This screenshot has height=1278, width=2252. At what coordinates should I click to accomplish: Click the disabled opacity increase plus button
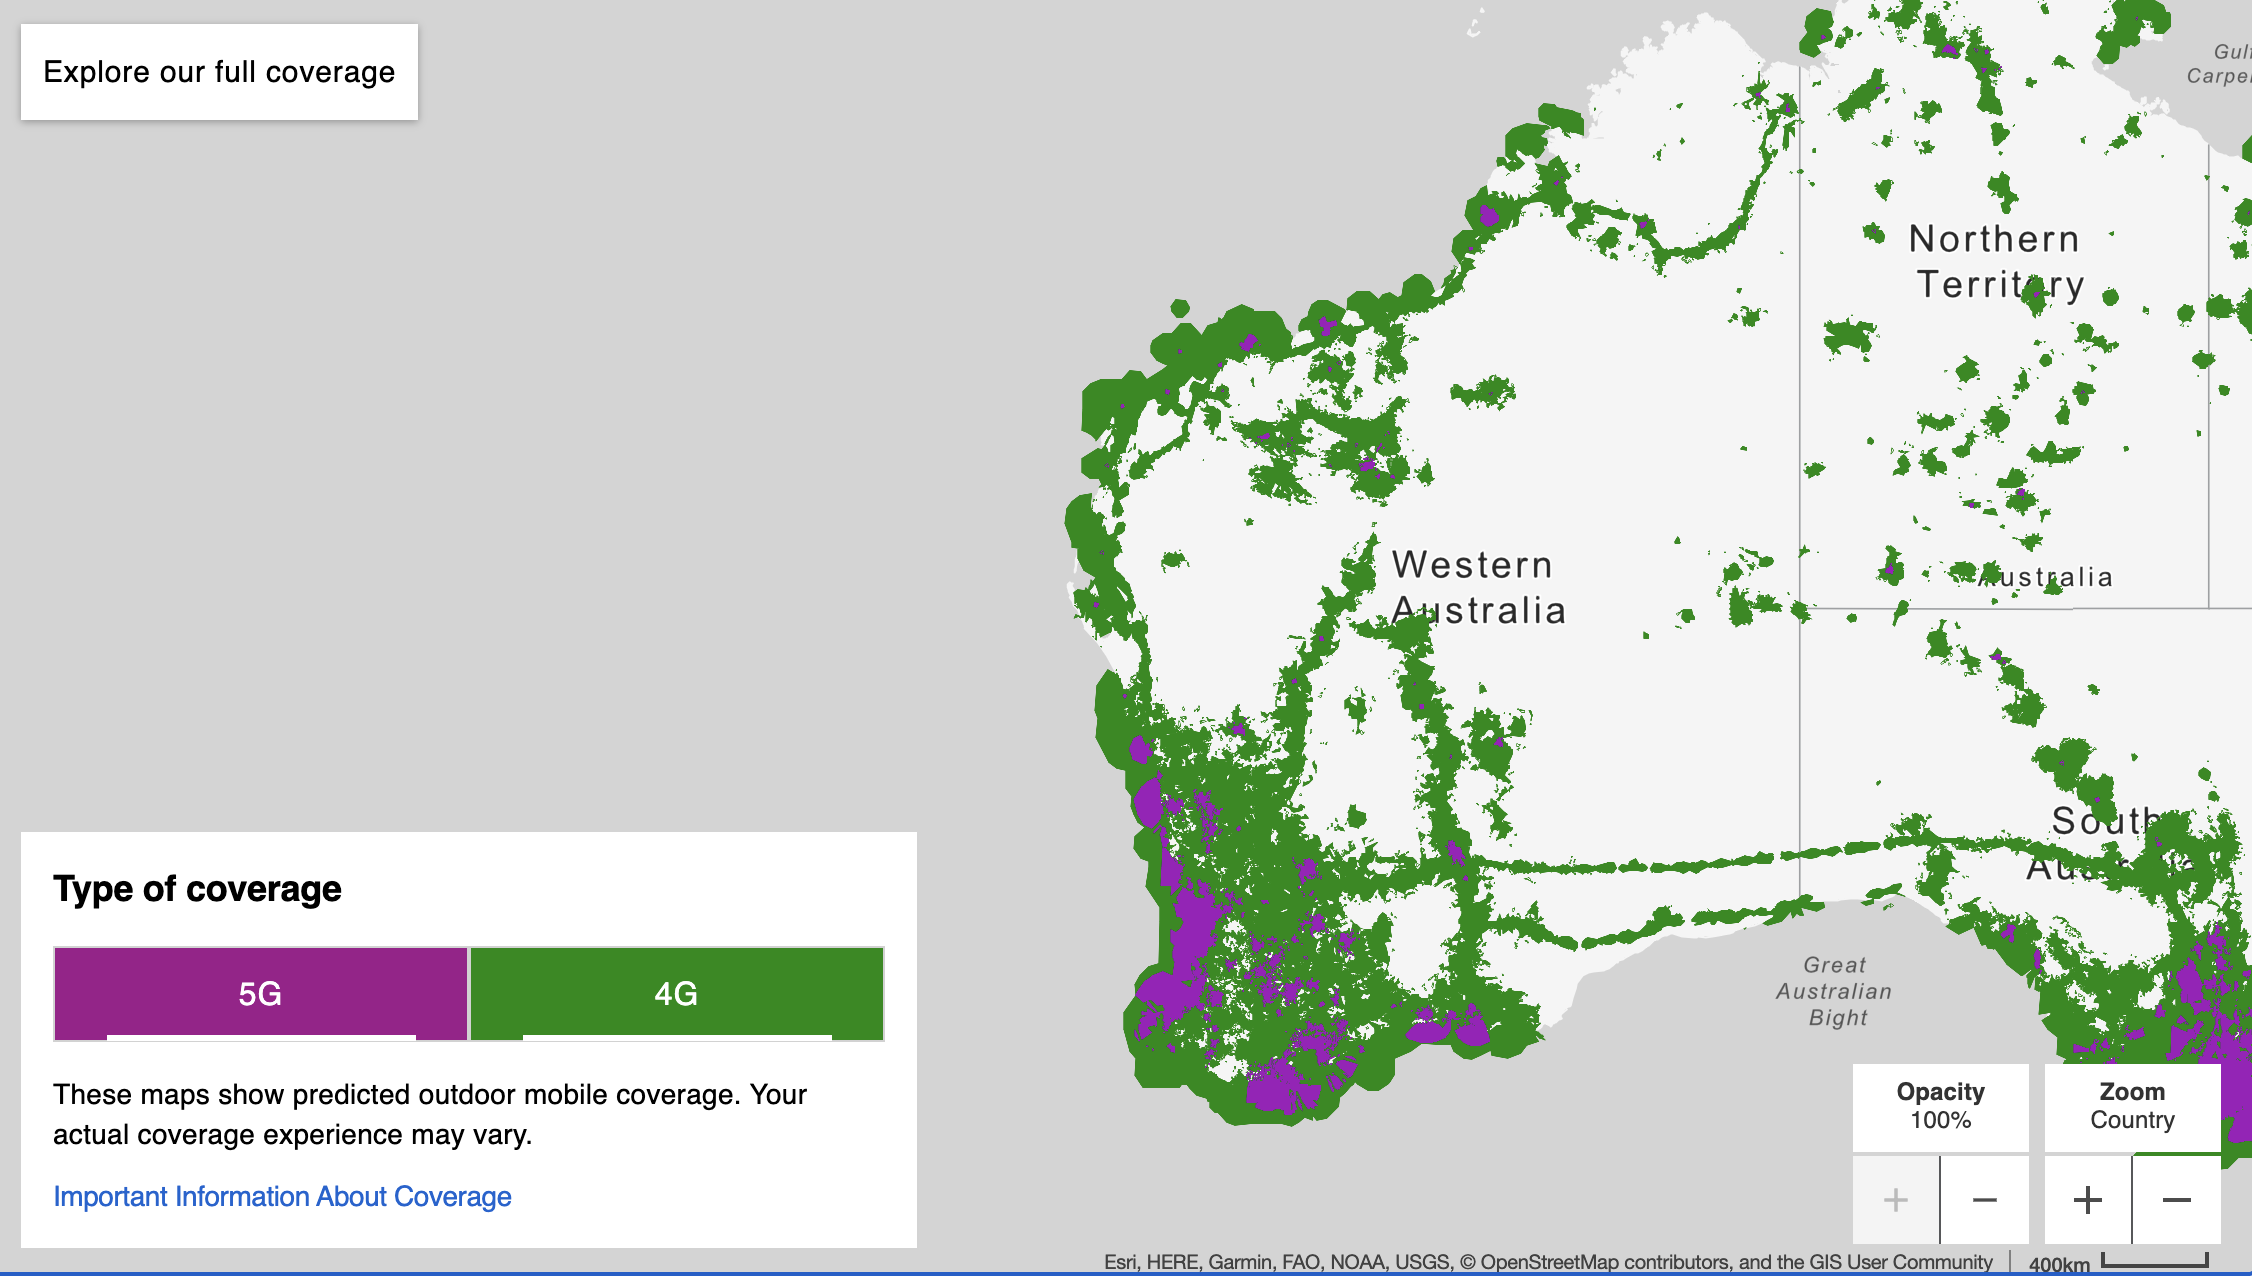tap(1896, 1199)
